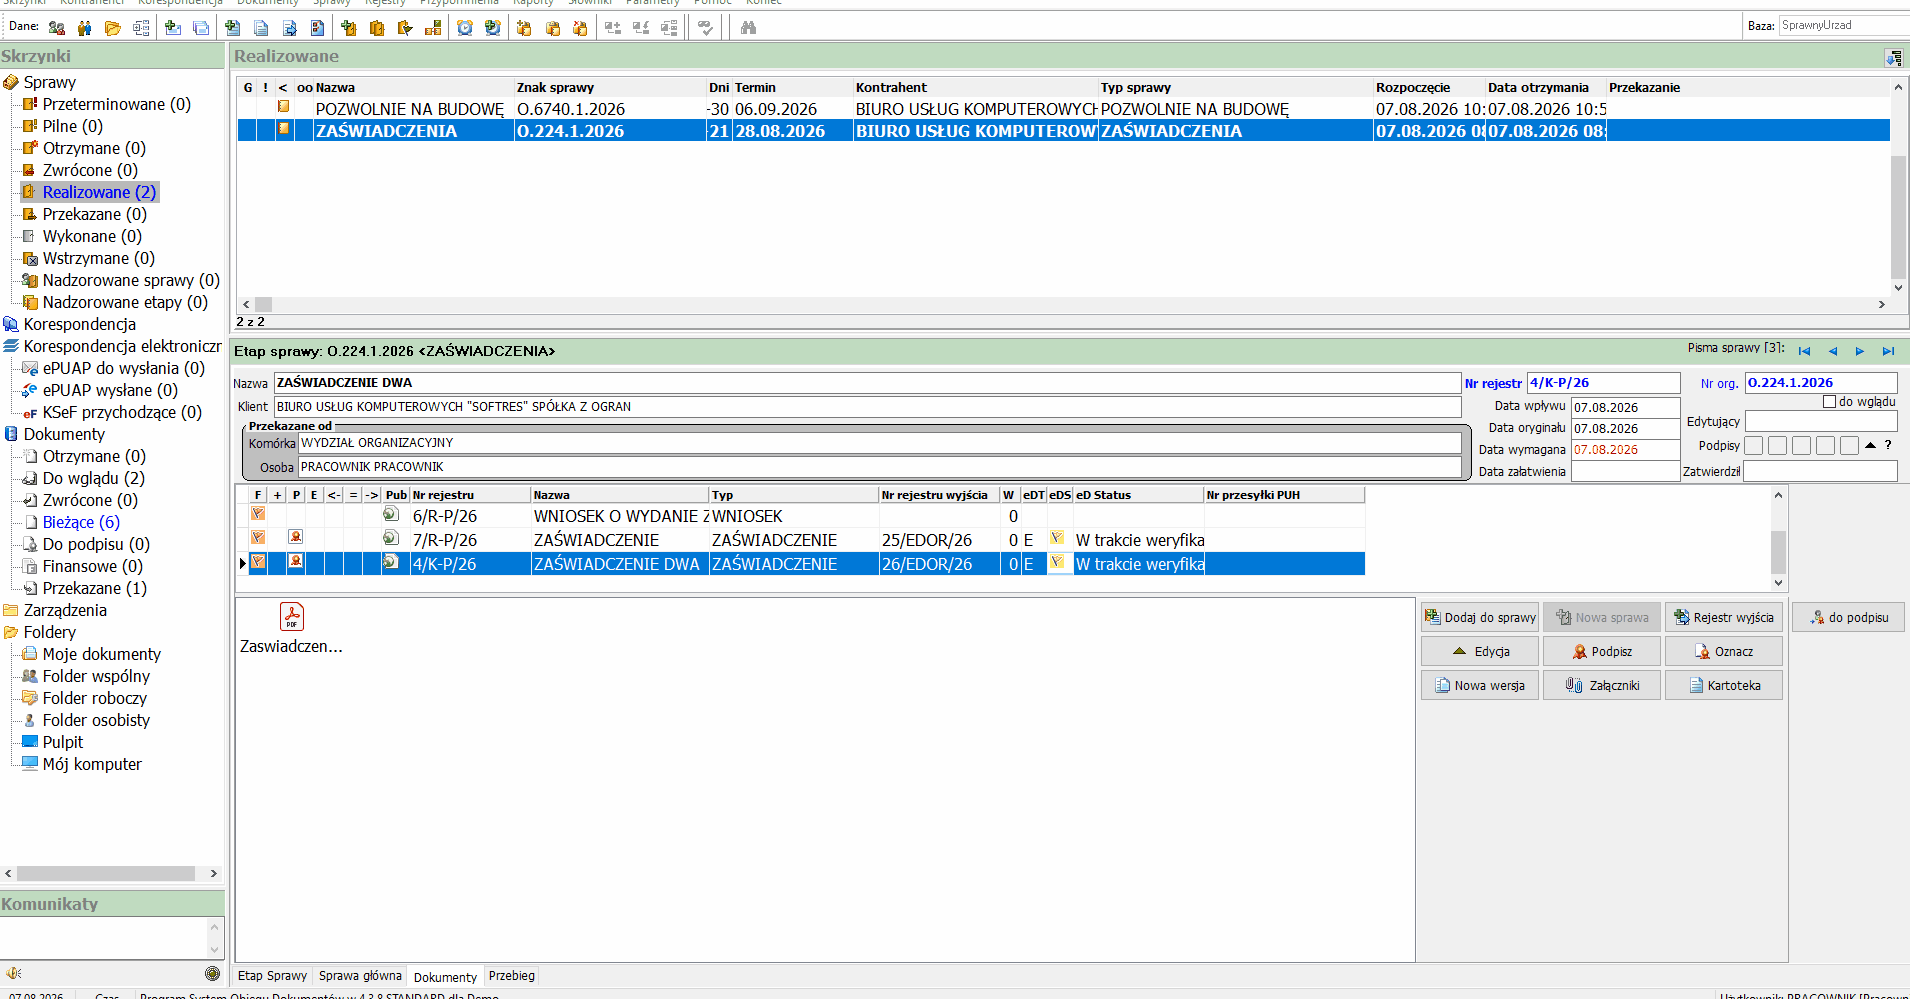Open the Zaswiadczen PDF attachment icon

[x=291, y=617]
